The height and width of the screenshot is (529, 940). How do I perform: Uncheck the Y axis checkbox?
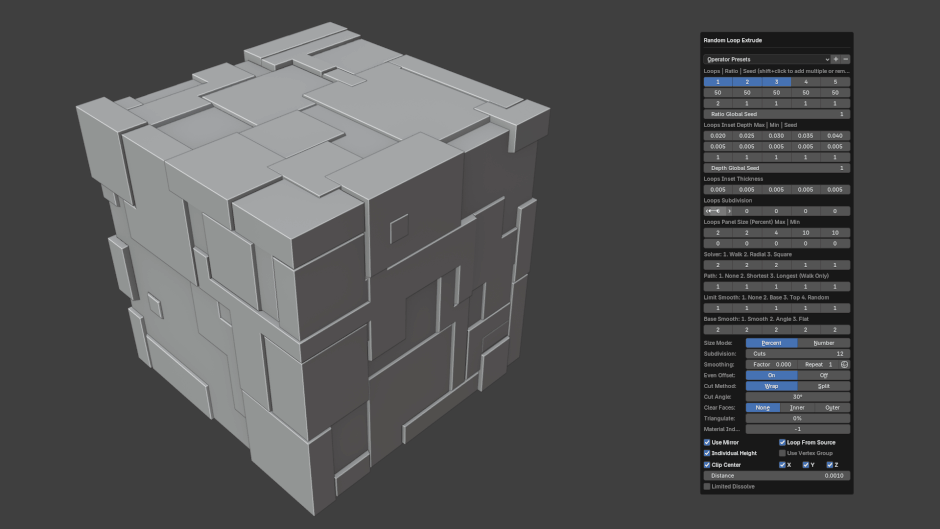click(806, 465)
